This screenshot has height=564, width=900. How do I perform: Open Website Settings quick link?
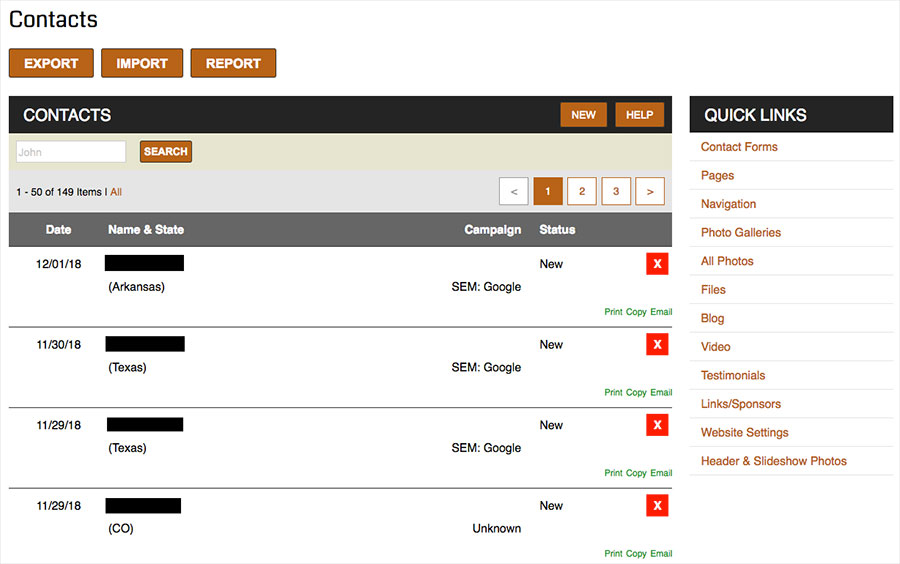pyautogui.click(x=744, y=433)
